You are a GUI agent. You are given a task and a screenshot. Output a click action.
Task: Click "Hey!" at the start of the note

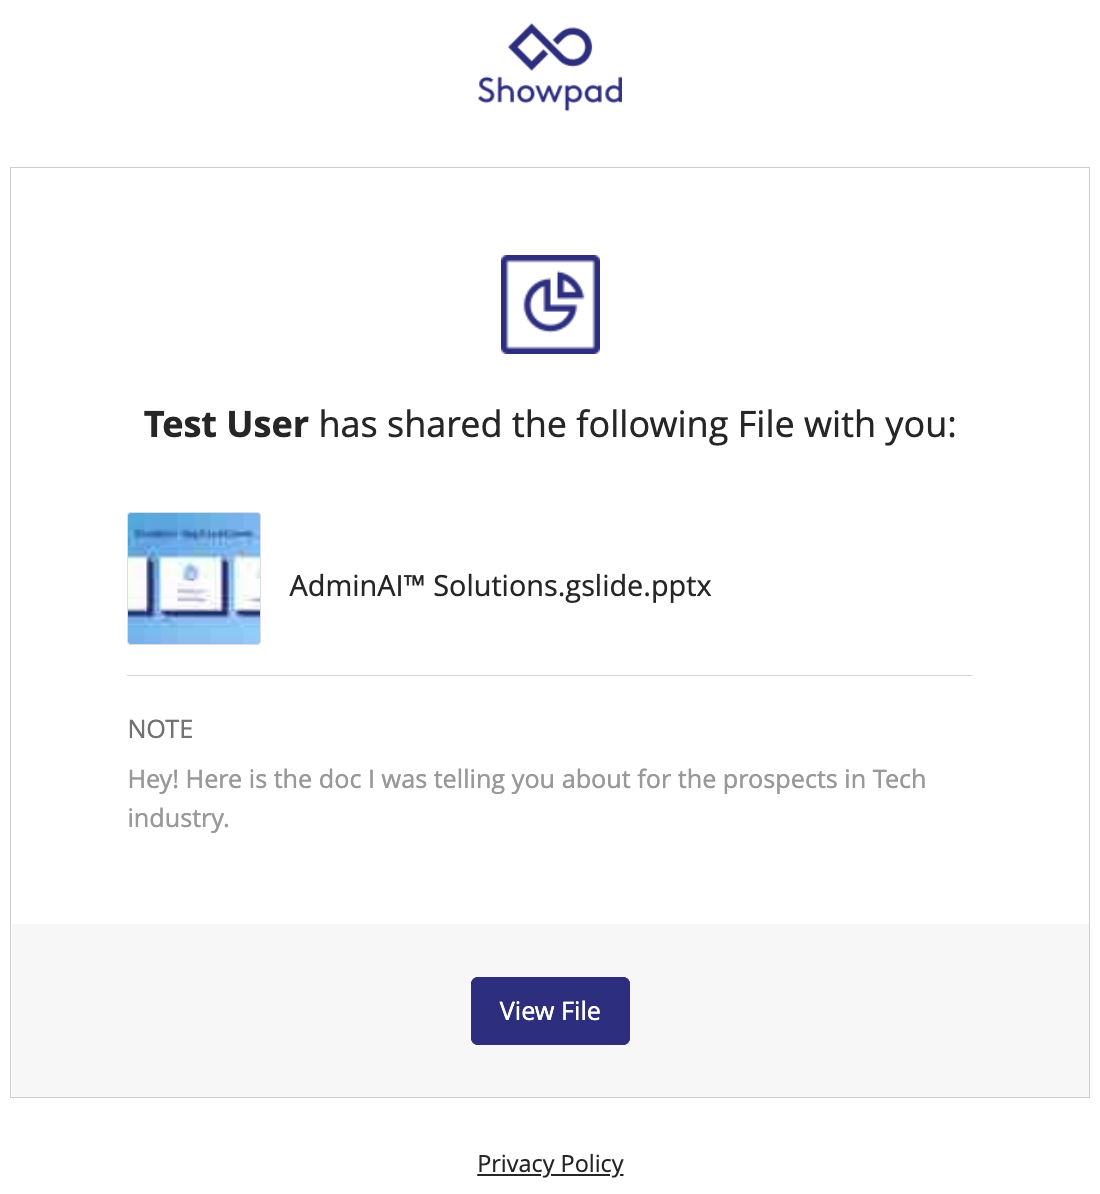153,779
